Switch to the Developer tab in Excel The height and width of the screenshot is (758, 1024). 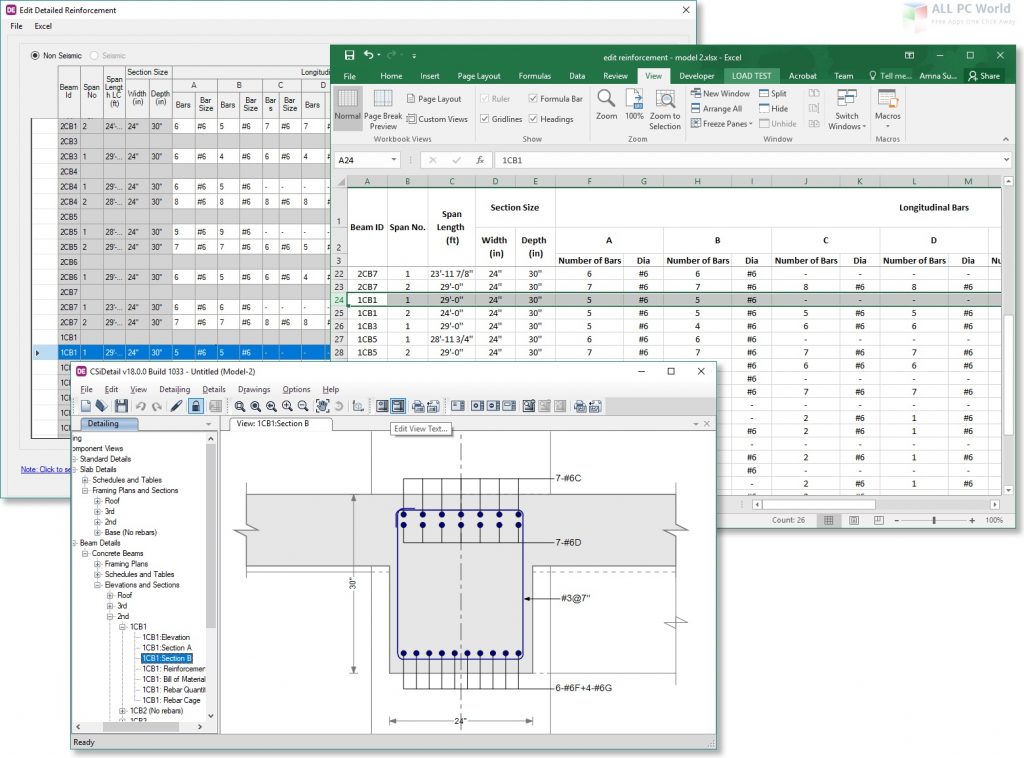click(697, 76)
